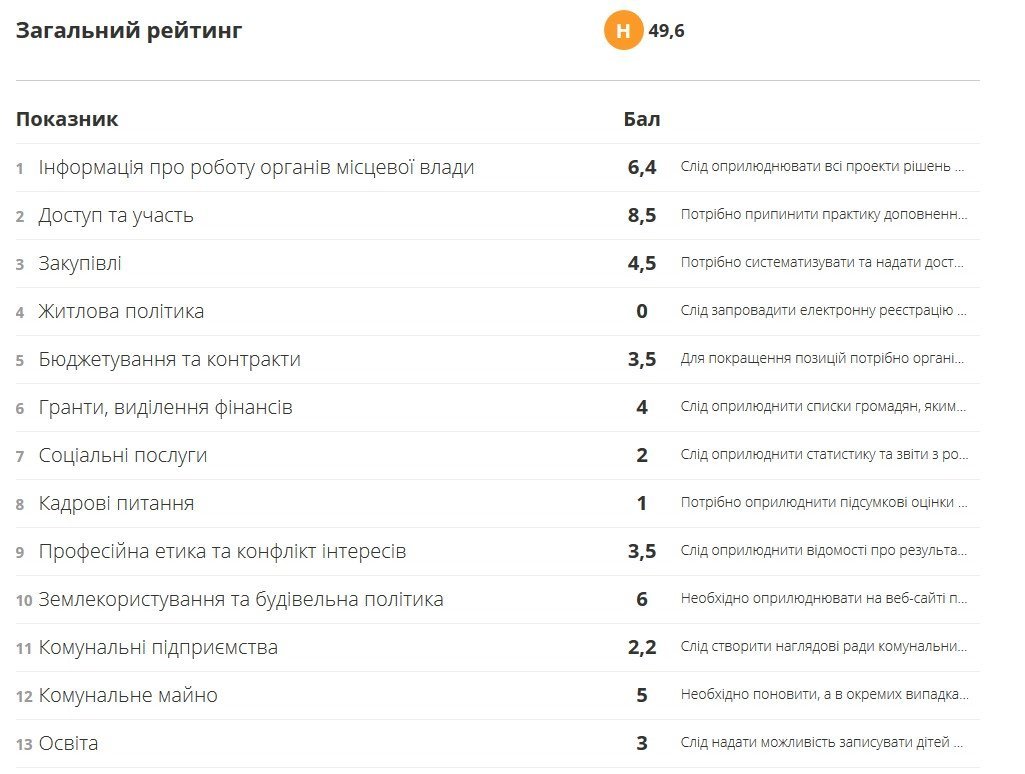
Task: Open the 'Кадрові питання' indicator
Action: tap(116, 504)
